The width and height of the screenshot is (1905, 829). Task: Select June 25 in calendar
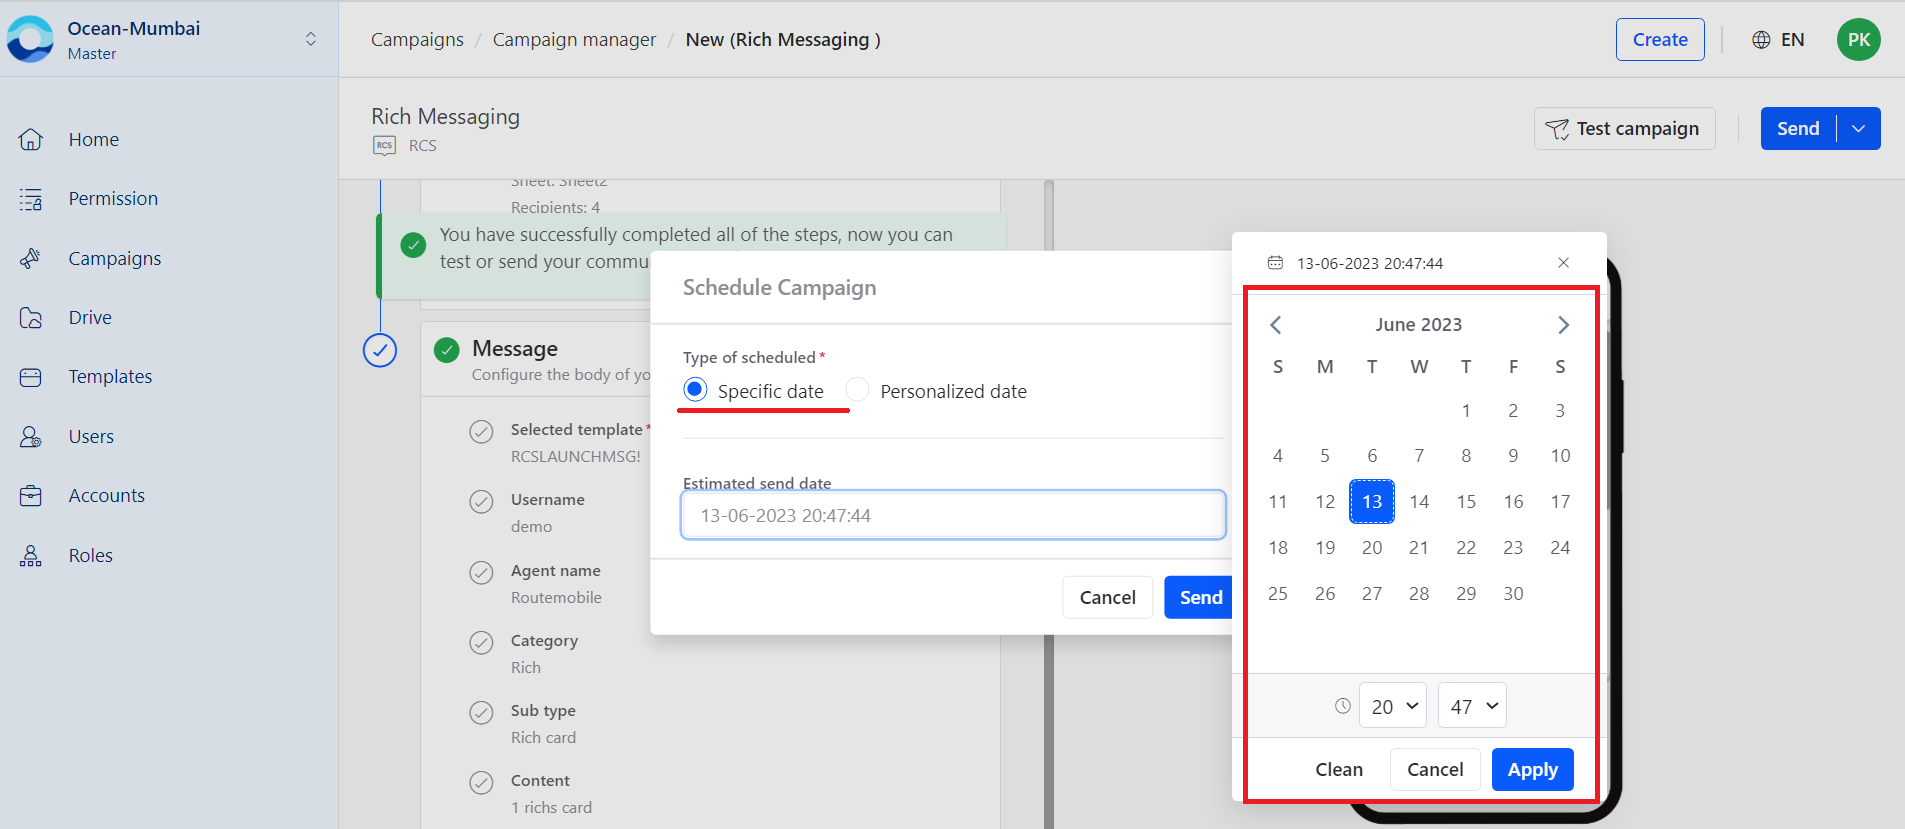(x=1278, y=593)
